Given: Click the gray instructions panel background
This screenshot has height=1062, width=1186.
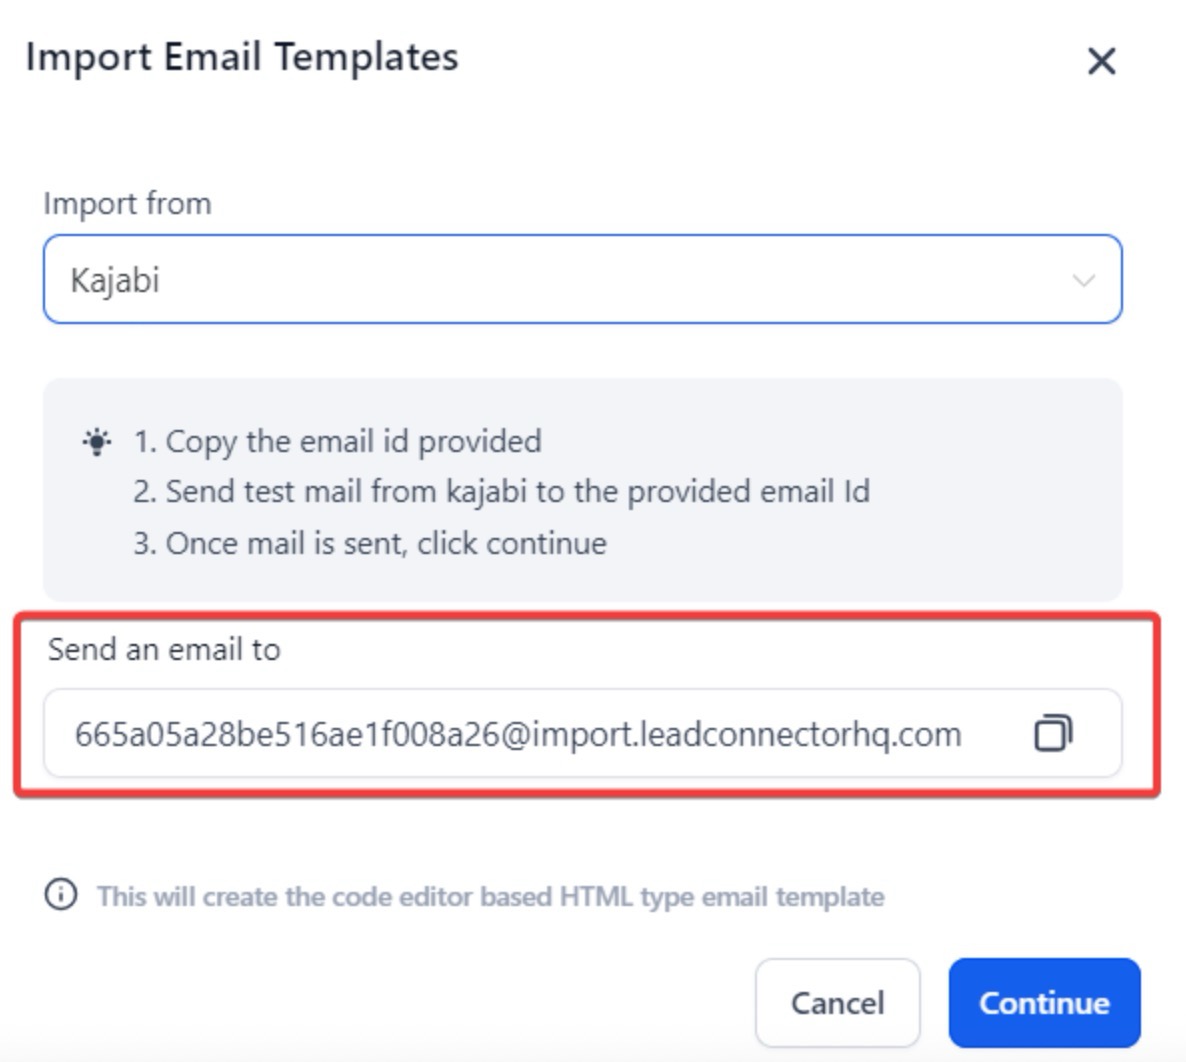Looking at the screenshot, I should (x=900, y=560).
